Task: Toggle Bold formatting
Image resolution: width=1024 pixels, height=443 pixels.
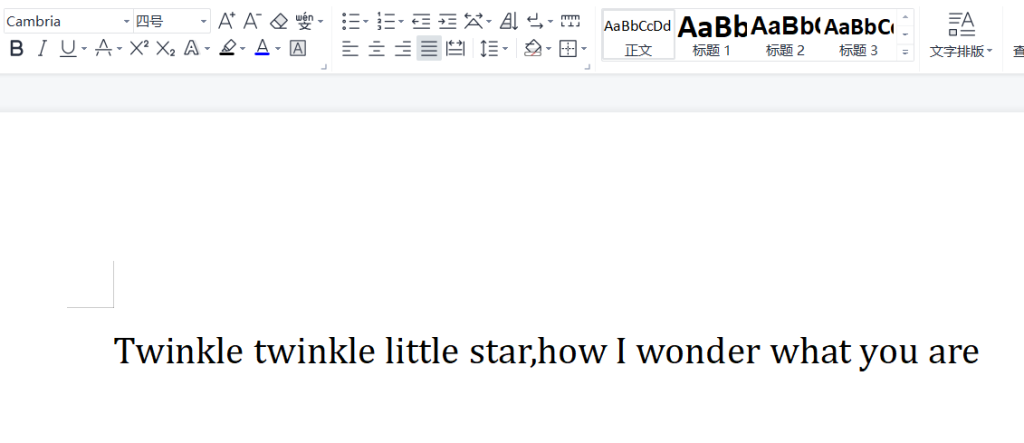Action: 16,48
